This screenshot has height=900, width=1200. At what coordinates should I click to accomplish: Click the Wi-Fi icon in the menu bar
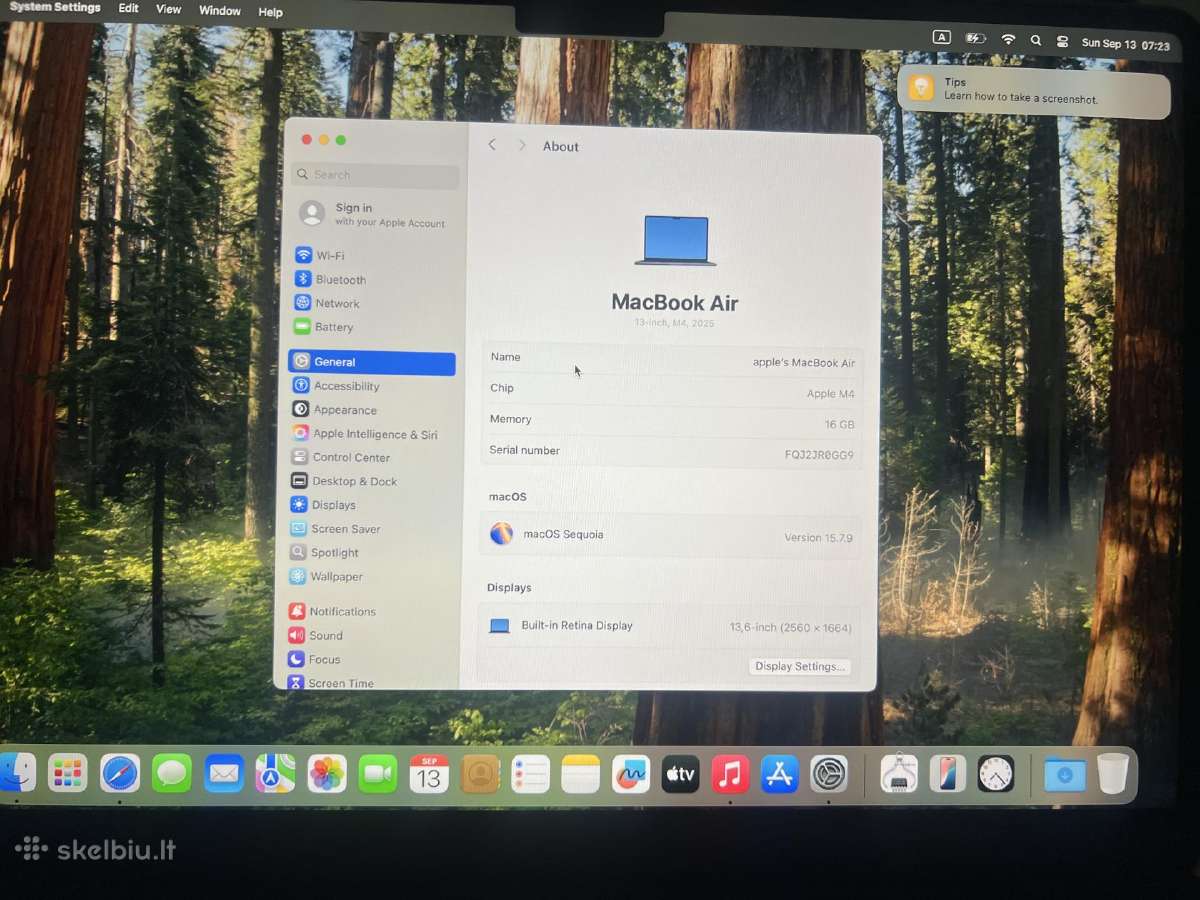pyautogui.click(x=1008, y=39)
